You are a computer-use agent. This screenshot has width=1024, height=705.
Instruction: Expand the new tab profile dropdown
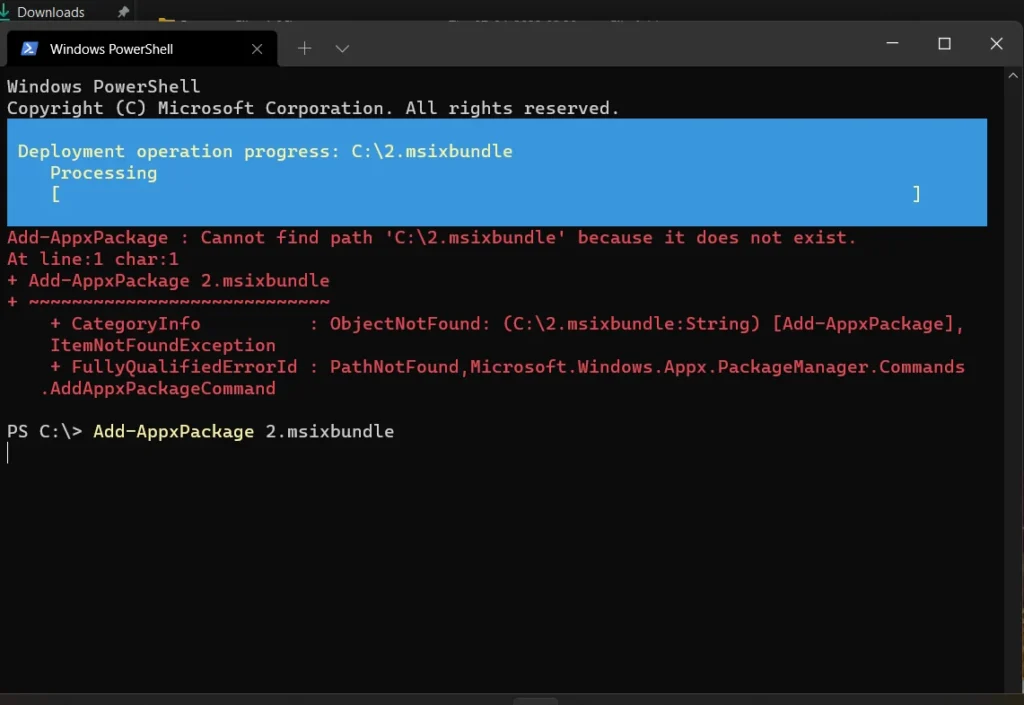pos(342,48)
